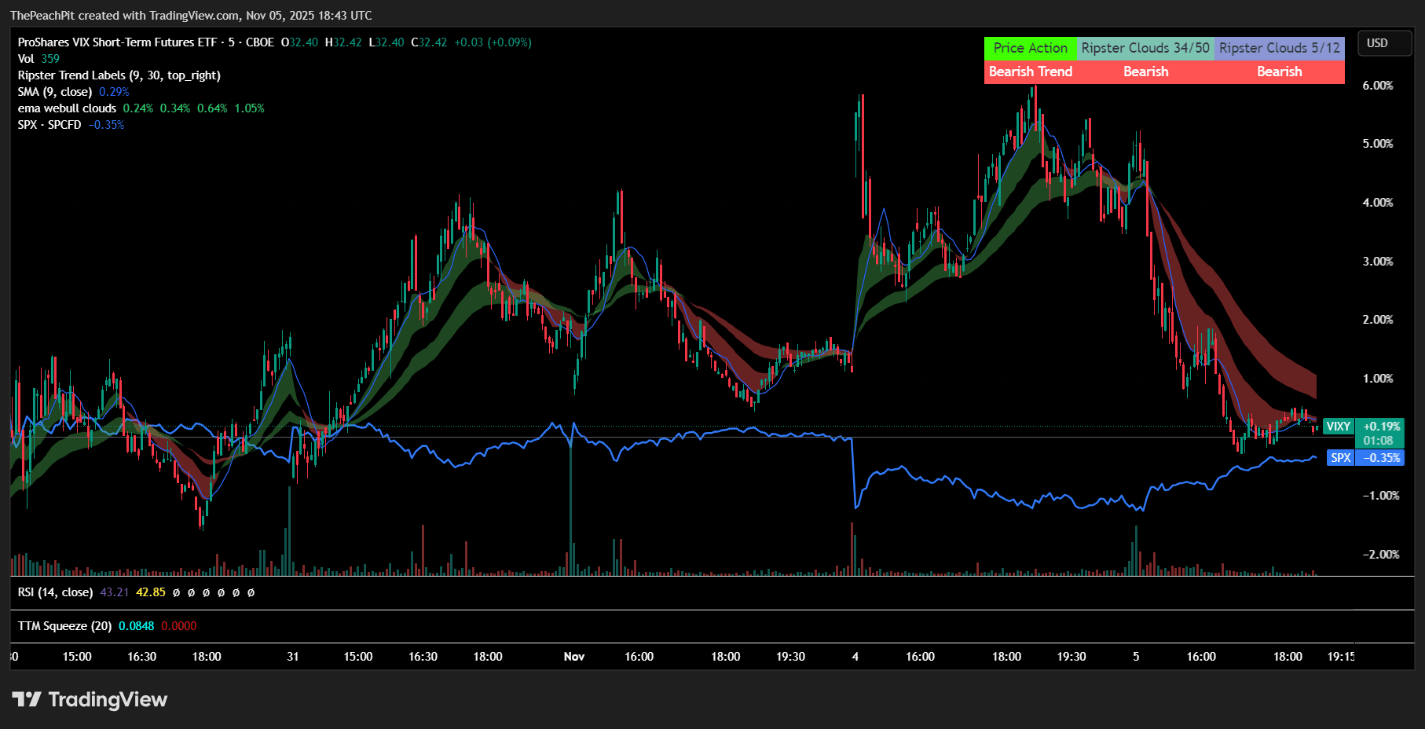Screen dimensions: 1425x729
Task: Click the green VIXY price label
Action: [x=1337, y=426]
